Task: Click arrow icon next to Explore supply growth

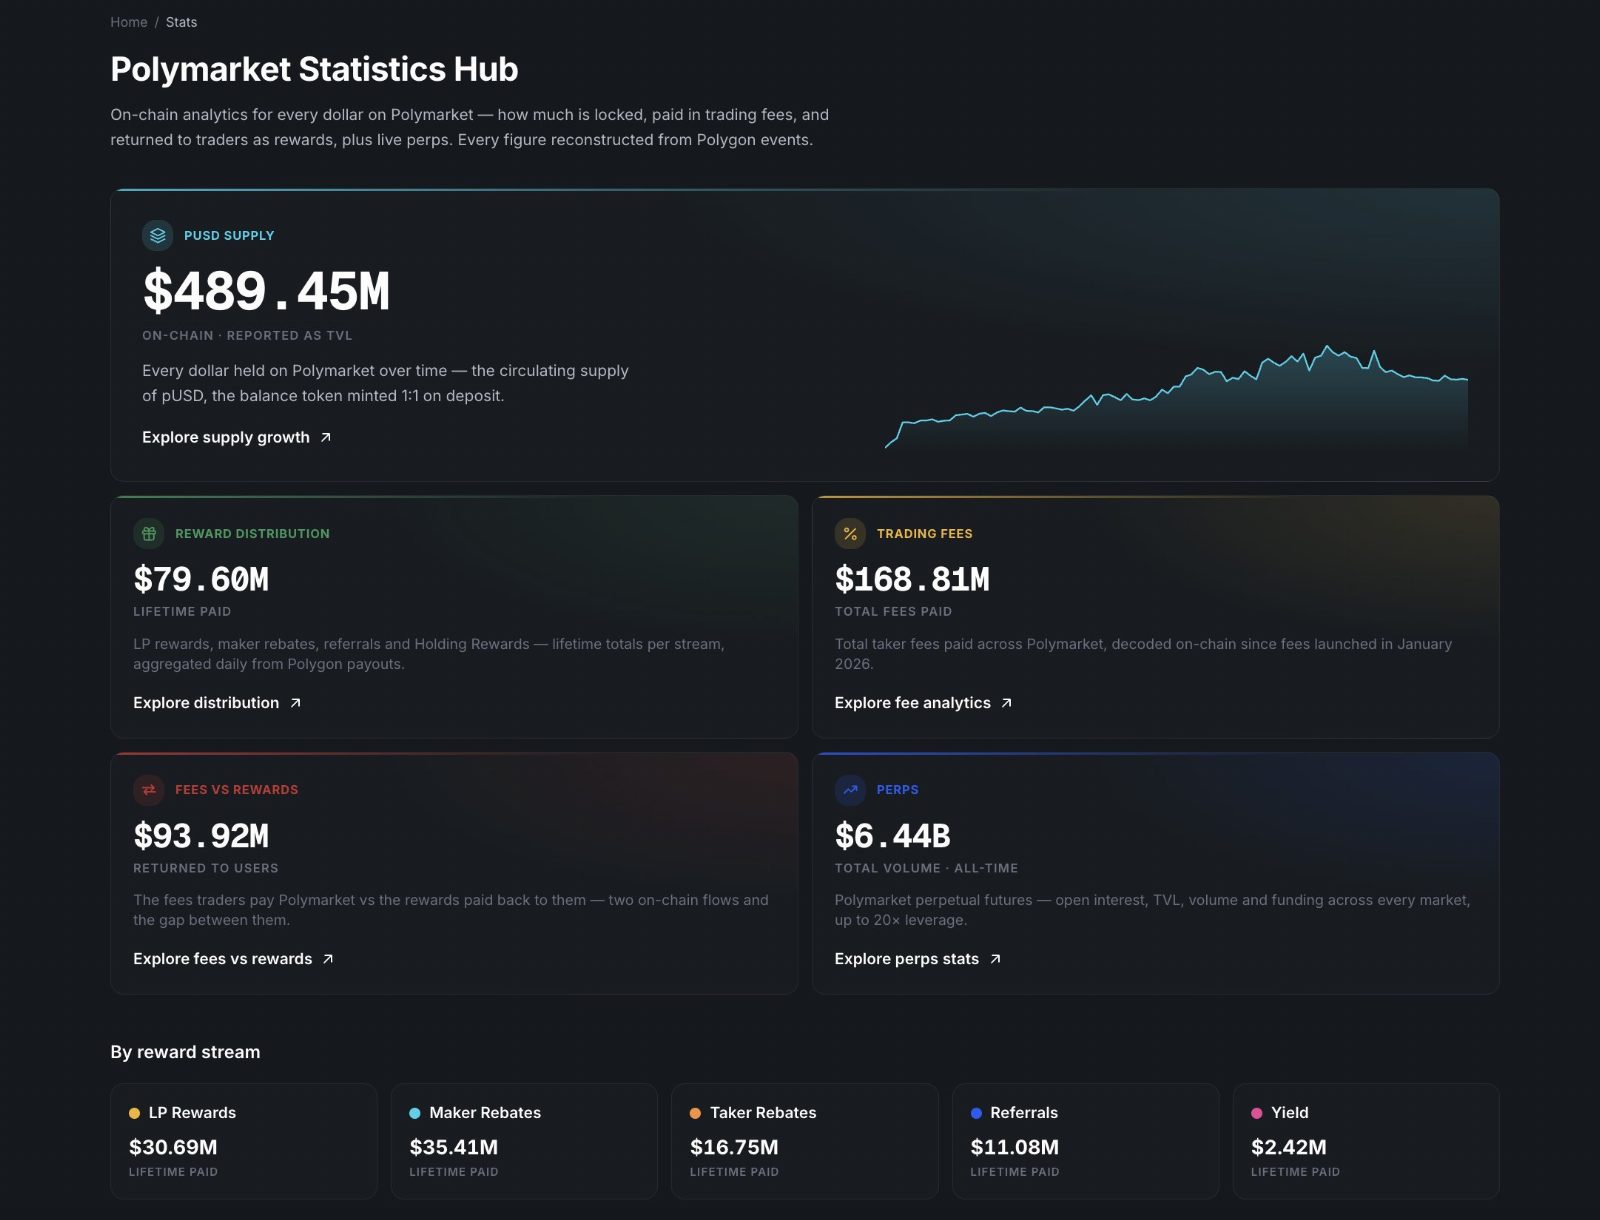Action: click(326, 438)
